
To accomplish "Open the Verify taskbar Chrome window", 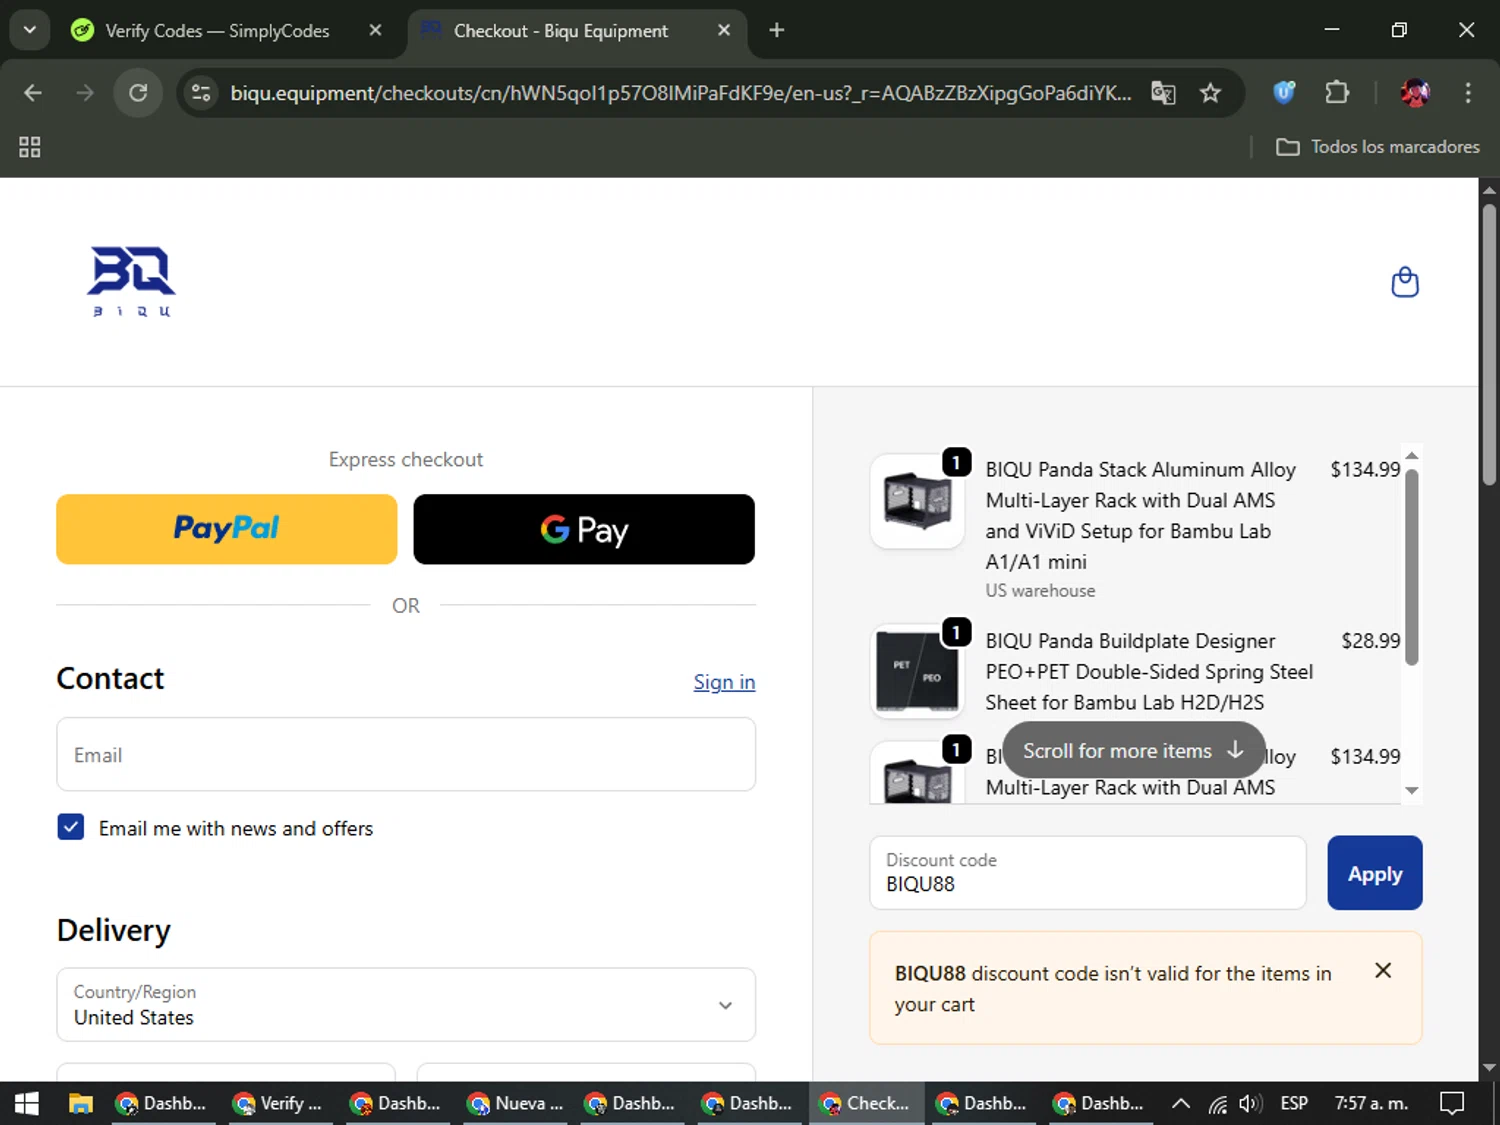I will pos(277,1103).
